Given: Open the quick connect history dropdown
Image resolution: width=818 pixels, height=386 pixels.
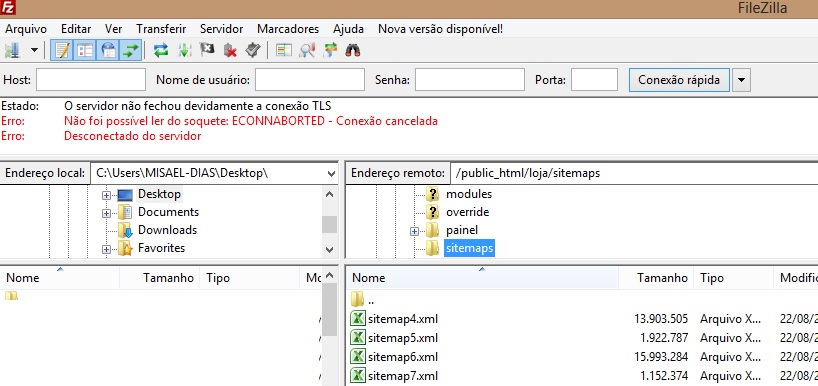Looking at the screenshot, I should pyautogui.click(x=741, y=80).
